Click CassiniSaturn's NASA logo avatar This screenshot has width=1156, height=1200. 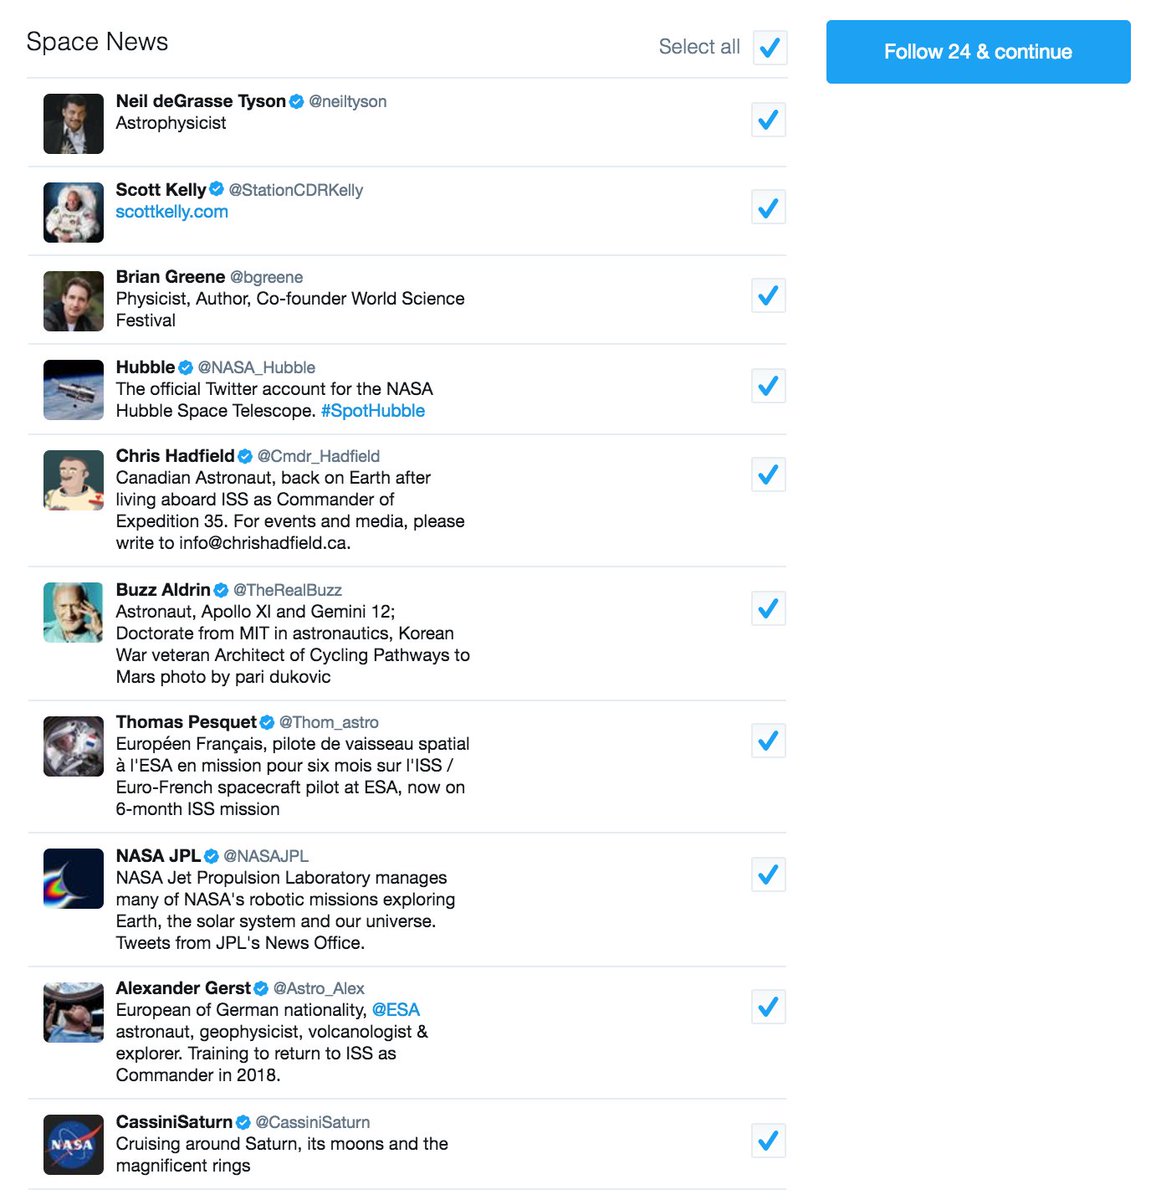[74, 1145]
